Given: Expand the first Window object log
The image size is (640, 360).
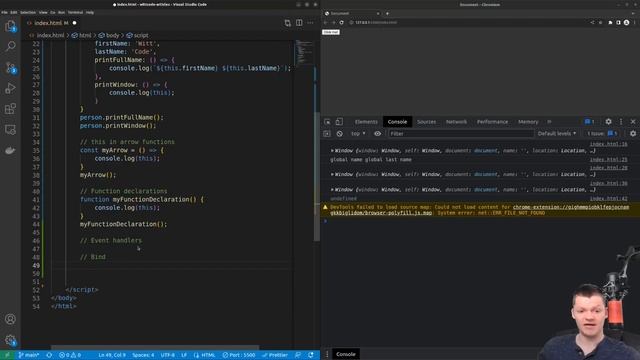Looking at the screenshot, I should tap(332, 151).
